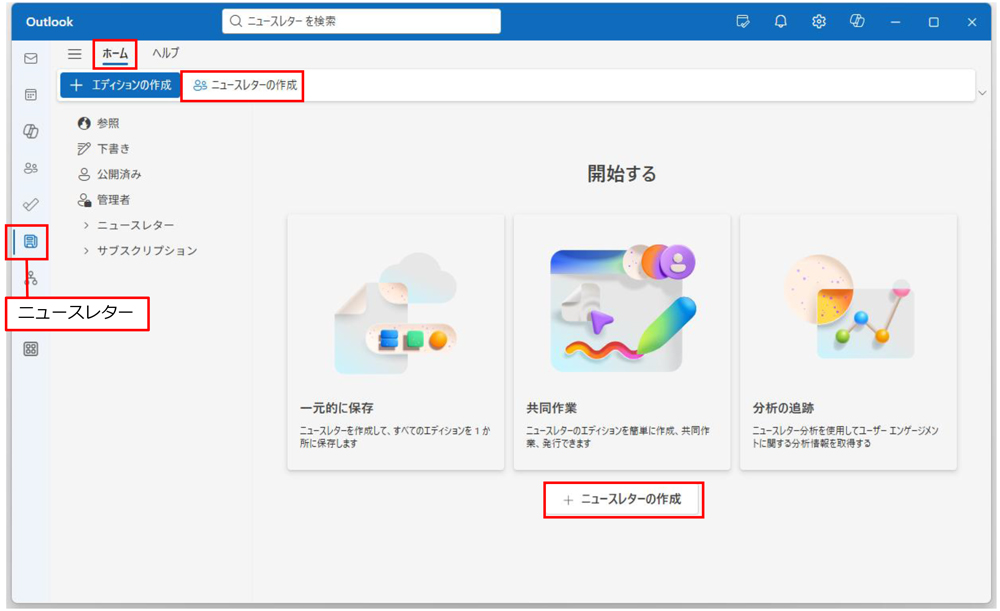1000x611 pixels.
Task: Open the notifications bell icon
Action: point(780,21)
